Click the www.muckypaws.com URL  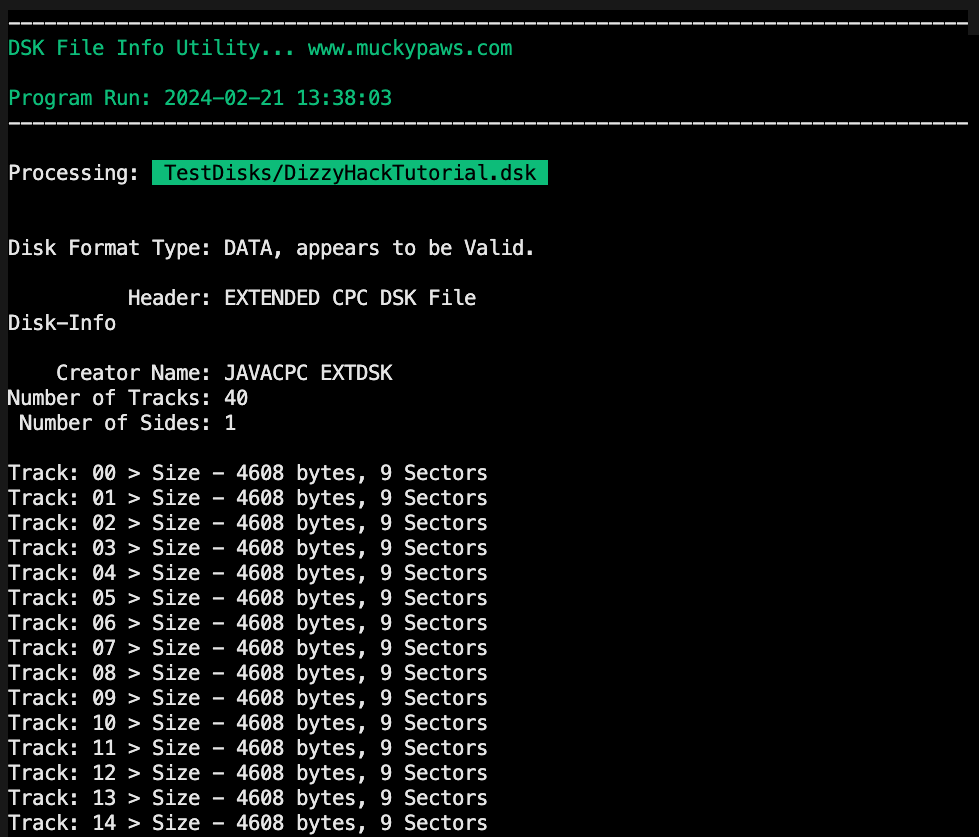[x=409, y=48]
